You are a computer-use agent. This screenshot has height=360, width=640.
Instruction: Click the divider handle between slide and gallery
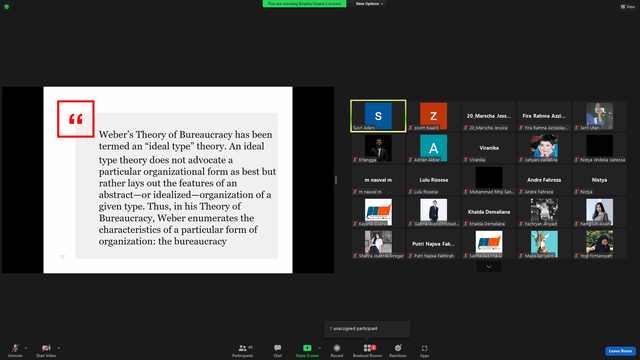(336, 180)
